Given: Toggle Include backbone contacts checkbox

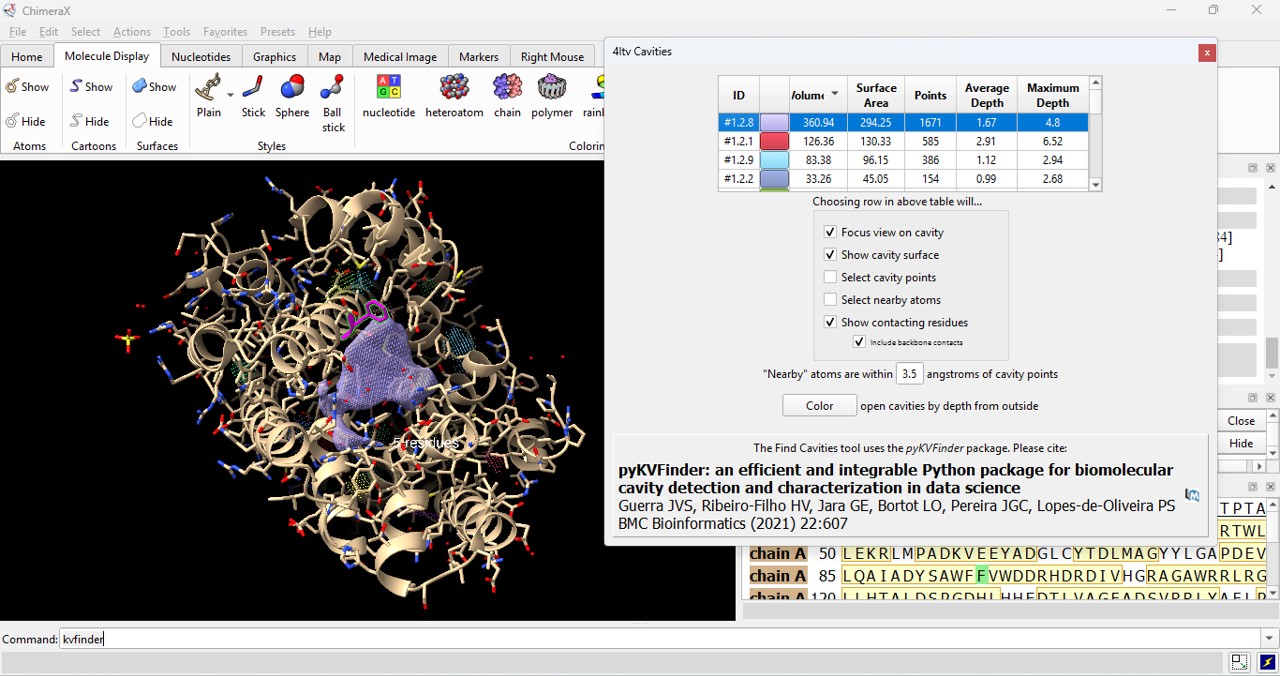Looking at the screenshot, I should pyautogui.click(x=859, y=342).
